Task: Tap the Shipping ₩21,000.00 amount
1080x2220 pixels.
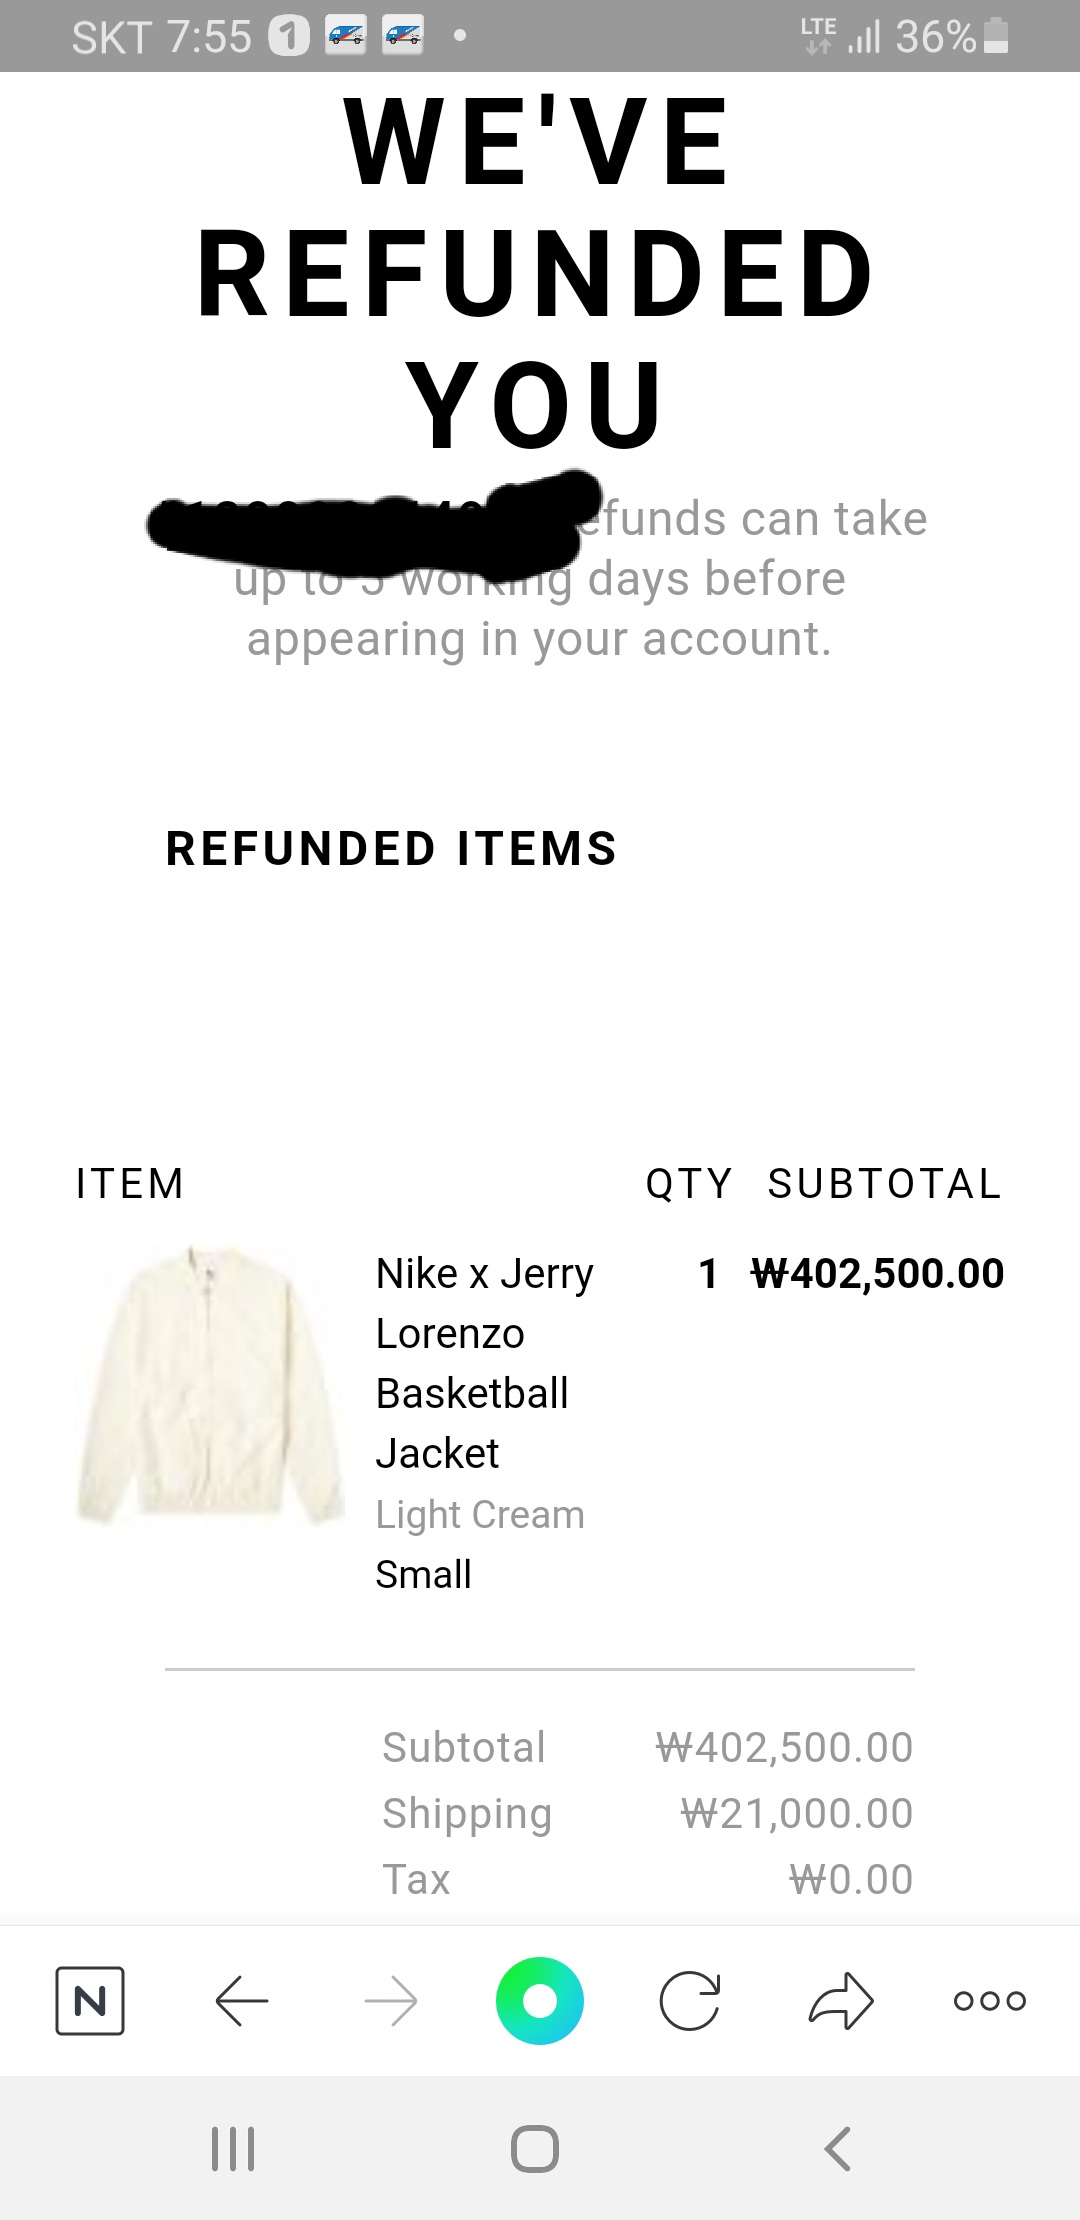Action: (x=796, y=1813)
